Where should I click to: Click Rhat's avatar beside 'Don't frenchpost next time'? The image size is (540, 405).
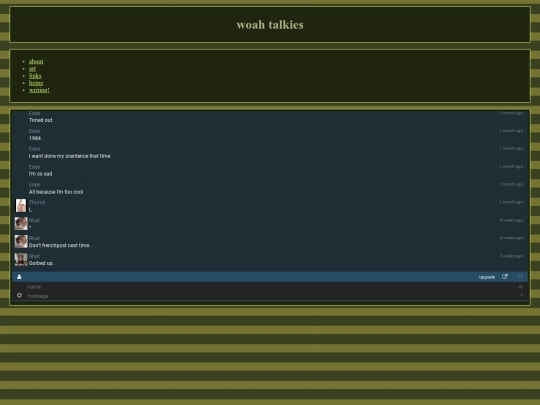click(21, 241)
